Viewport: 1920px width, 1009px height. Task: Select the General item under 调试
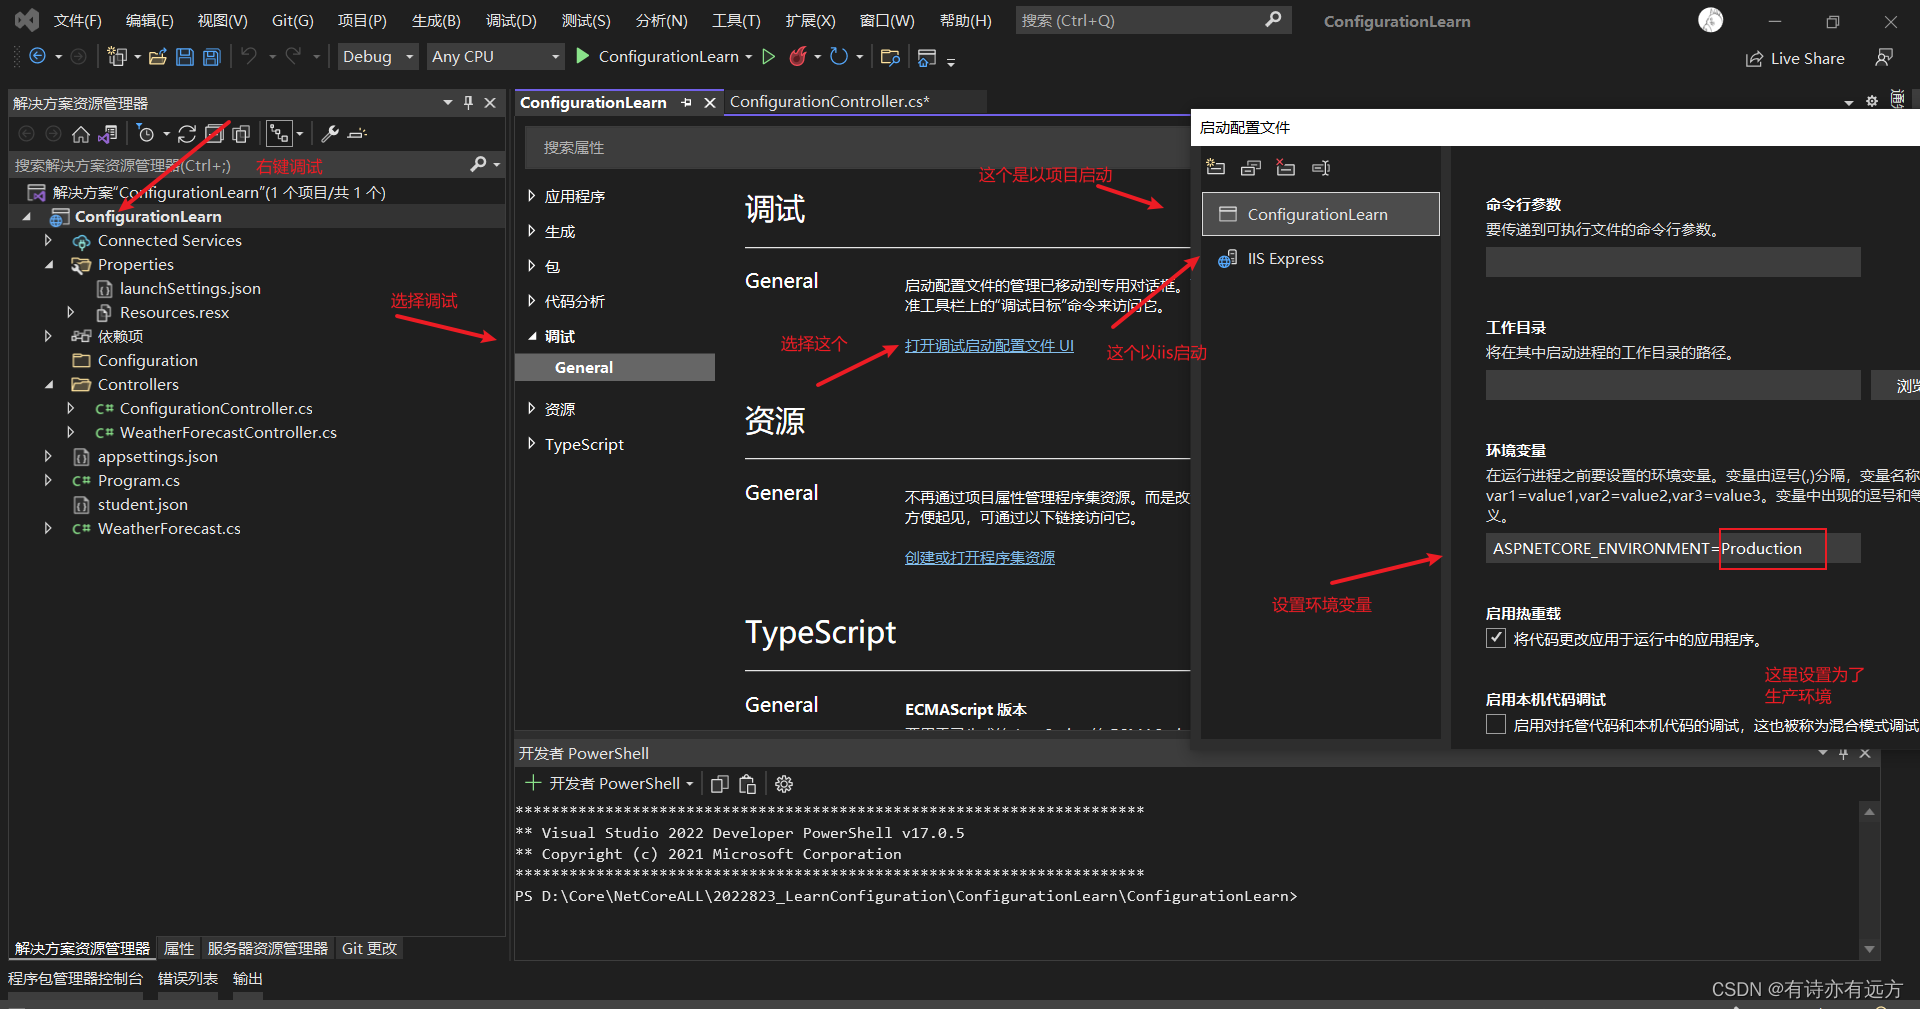[615, 367]
